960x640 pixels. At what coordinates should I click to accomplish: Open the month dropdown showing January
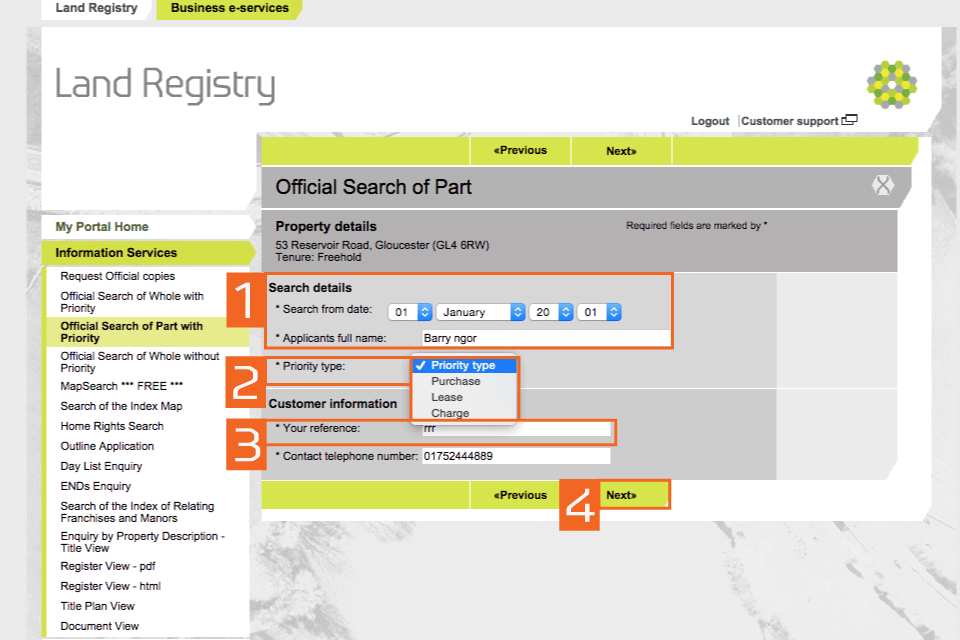point(481,312)
